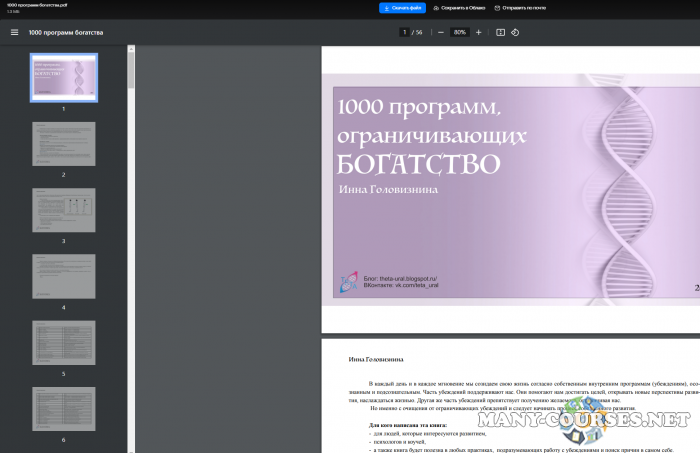Select page 4 thumbnail

64,276
